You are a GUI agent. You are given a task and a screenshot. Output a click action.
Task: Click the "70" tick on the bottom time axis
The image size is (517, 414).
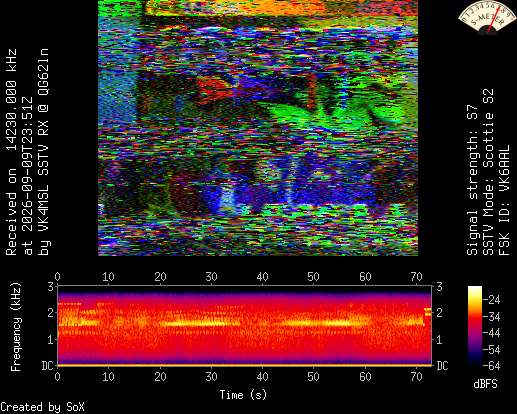pos(416,377)
